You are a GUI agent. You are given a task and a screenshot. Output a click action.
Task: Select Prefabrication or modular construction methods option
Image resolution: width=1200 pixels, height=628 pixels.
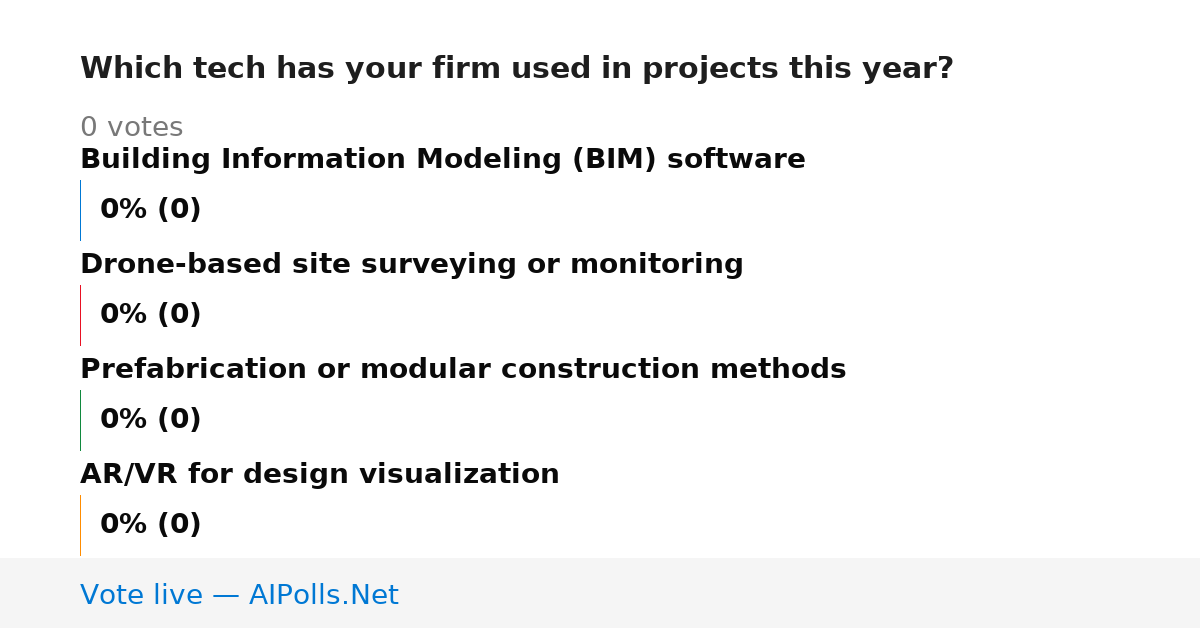pyautogui.click(x=463, y=370)
